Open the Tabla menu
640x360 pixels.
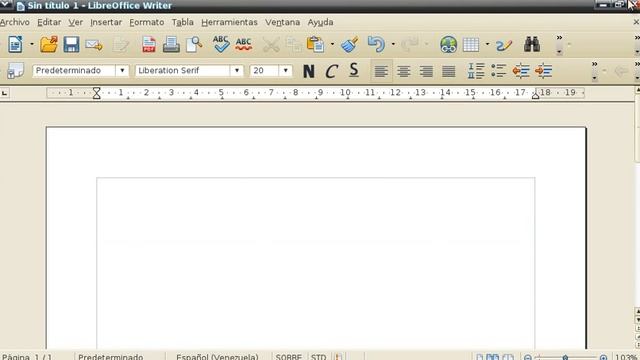coord(182,22)
